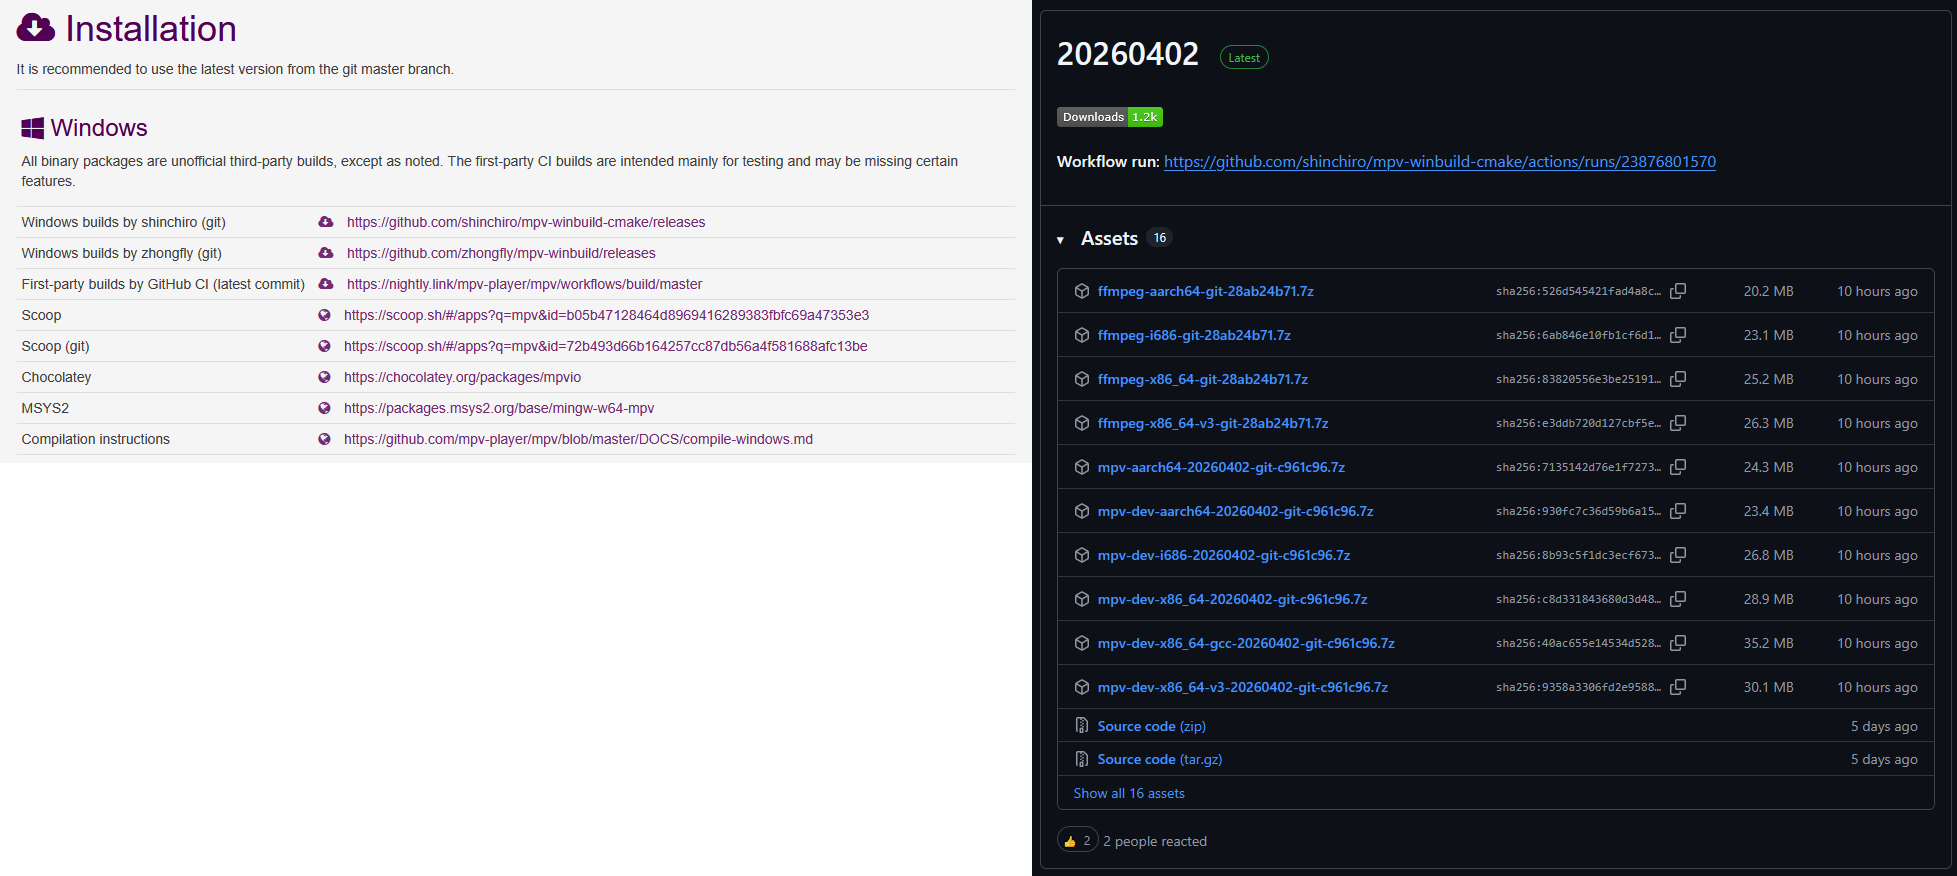Click package icon beside mpv-aarch64-20260402-git-c961c96.7z

[x=1082, y=467]
